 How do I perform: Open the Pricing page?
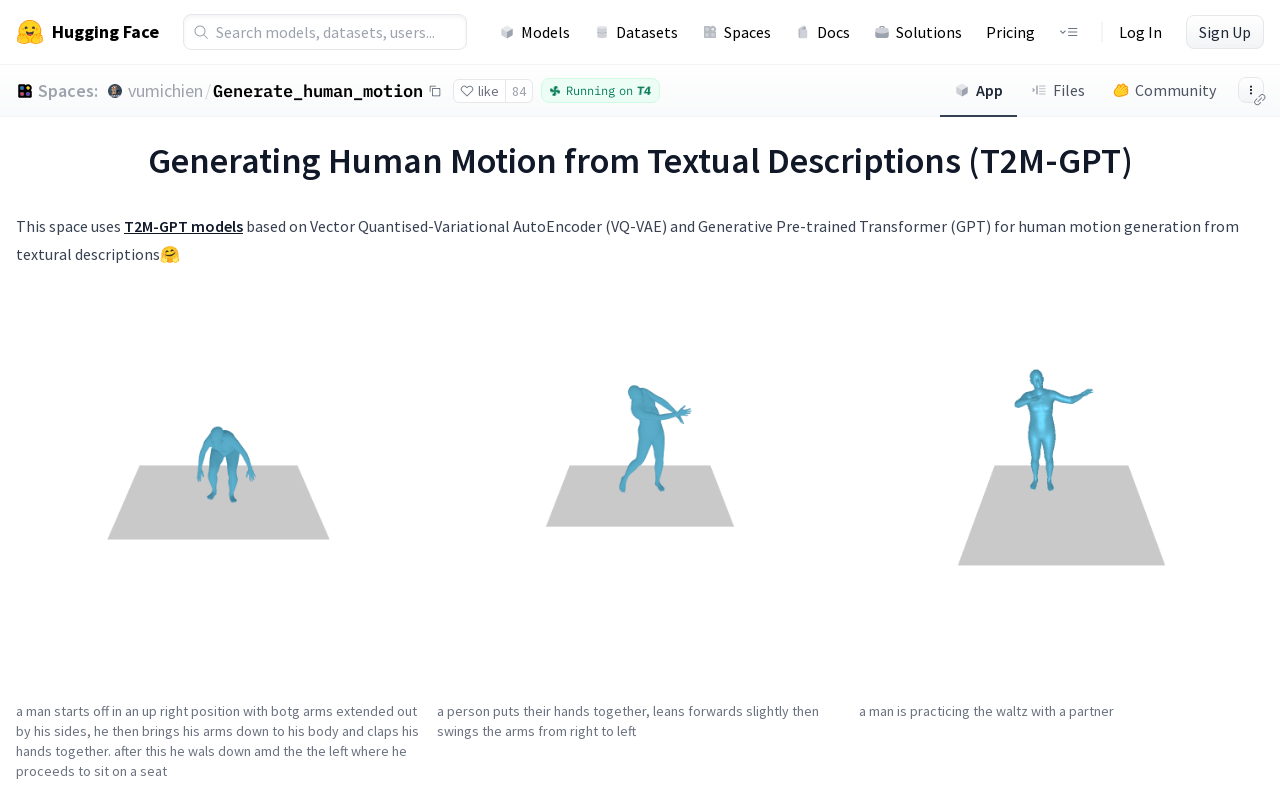tap(1010, 32)
